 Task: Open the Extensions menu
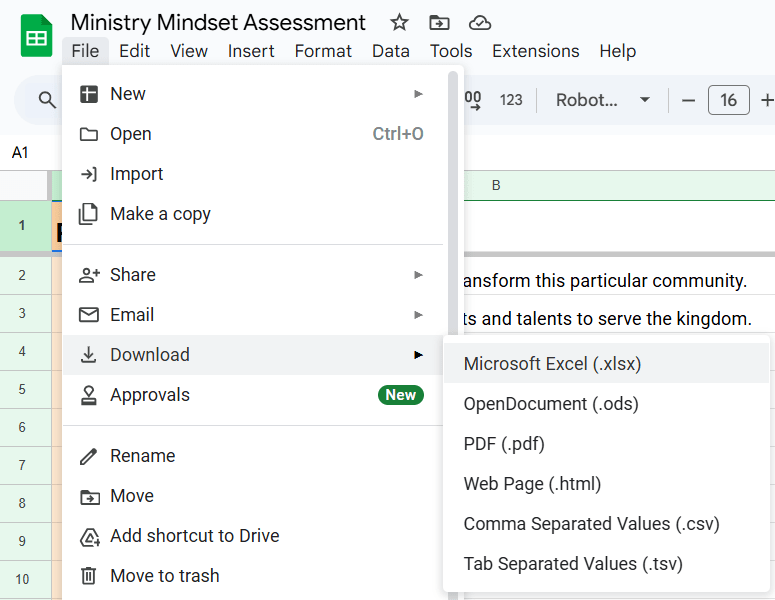coord(535,51)
